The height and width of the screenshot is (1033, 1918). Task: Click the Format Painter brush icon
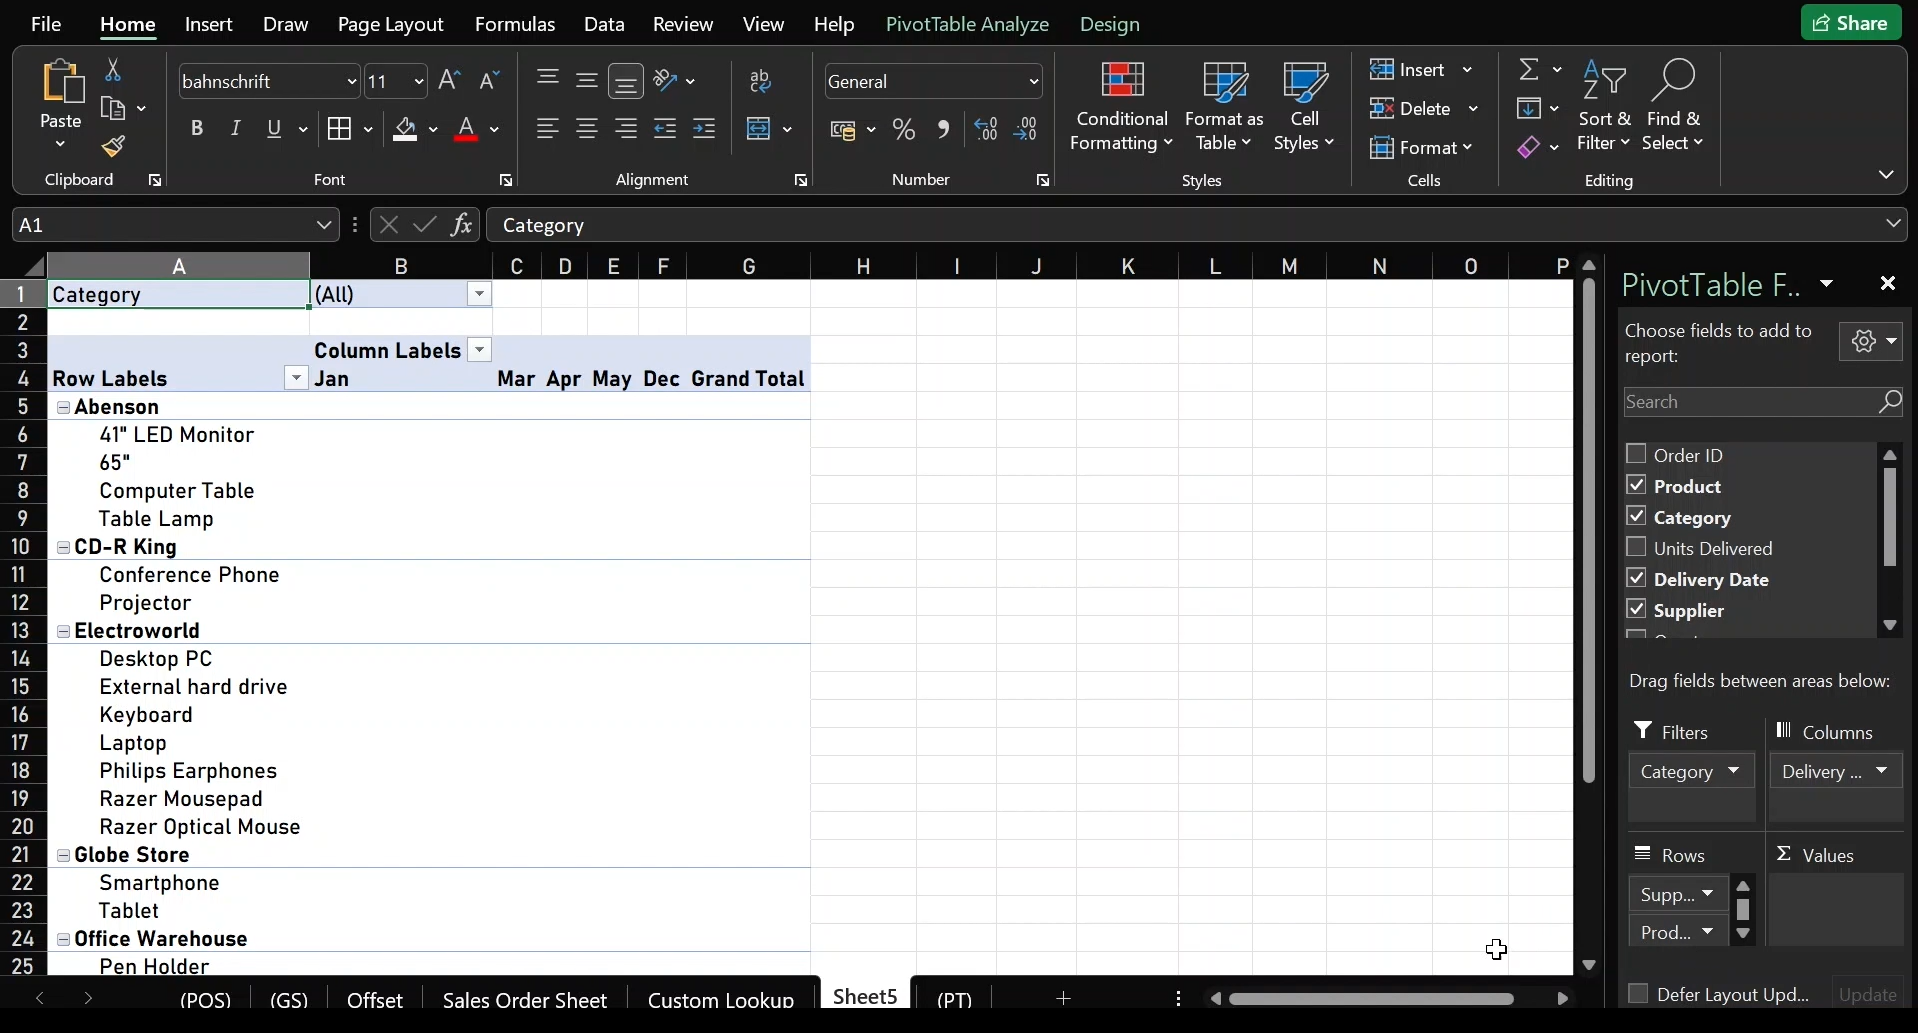point(113,148)
